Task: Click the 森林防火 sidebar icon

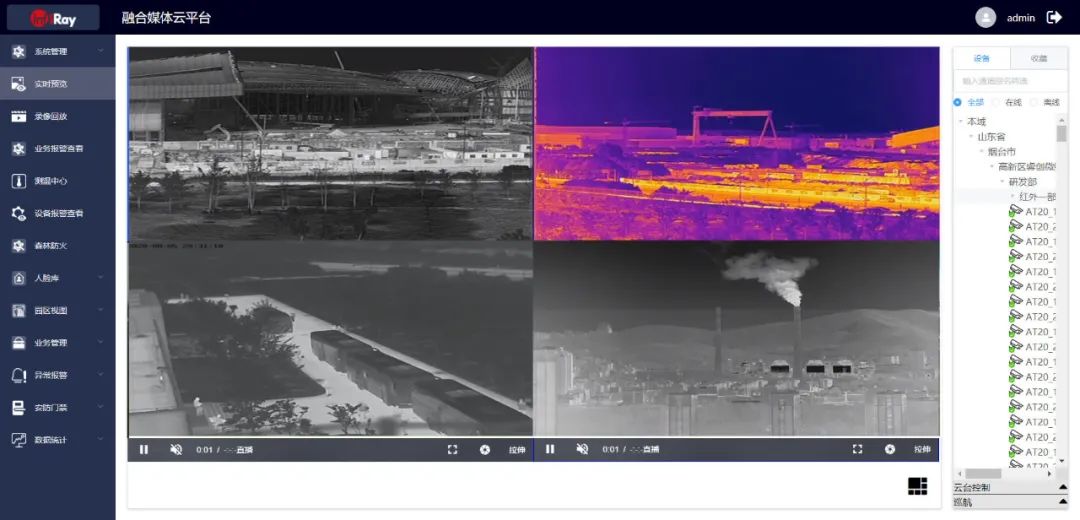Action: [x=18, y=246]
